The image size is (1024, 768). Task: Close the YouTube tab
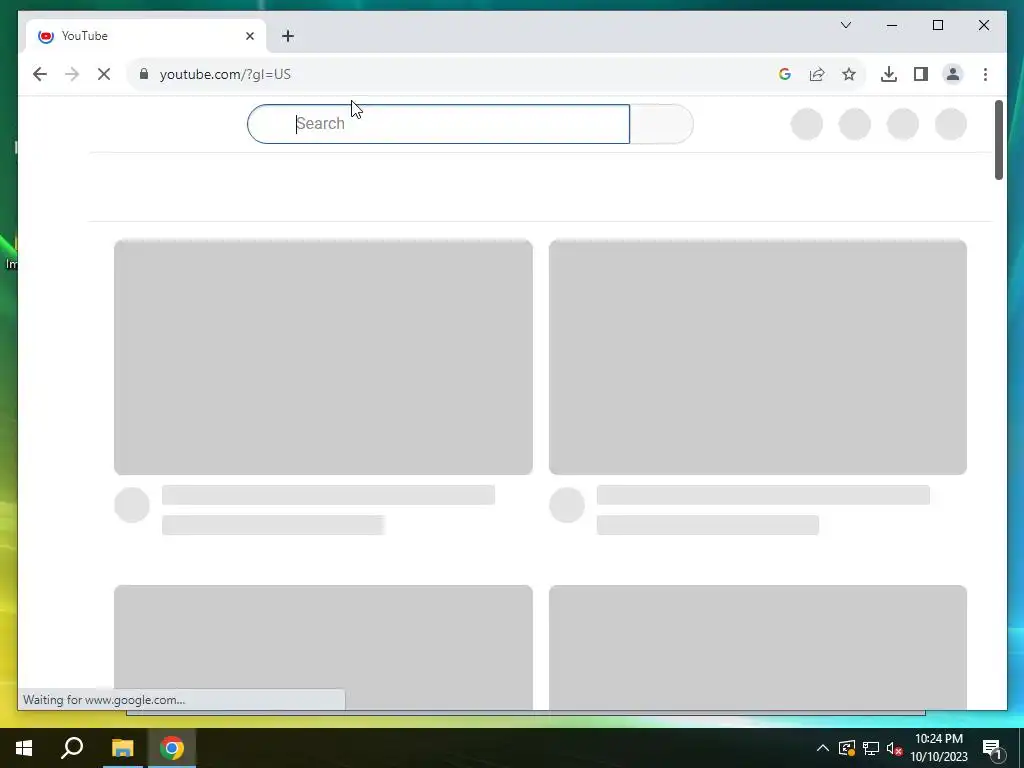[x=249, y=36]
